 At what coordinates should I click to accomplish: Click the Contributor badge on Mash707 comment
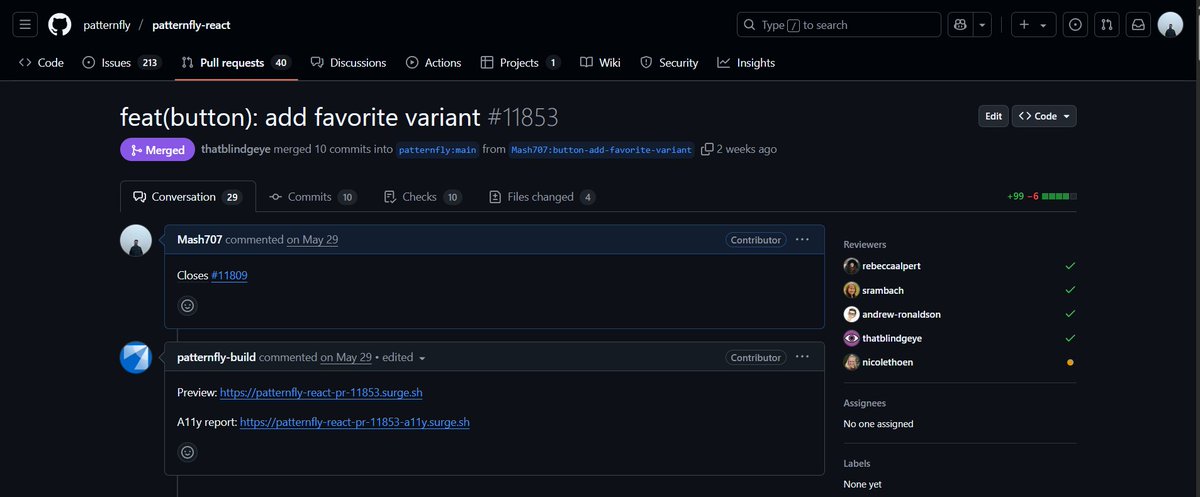click(755, 240)
